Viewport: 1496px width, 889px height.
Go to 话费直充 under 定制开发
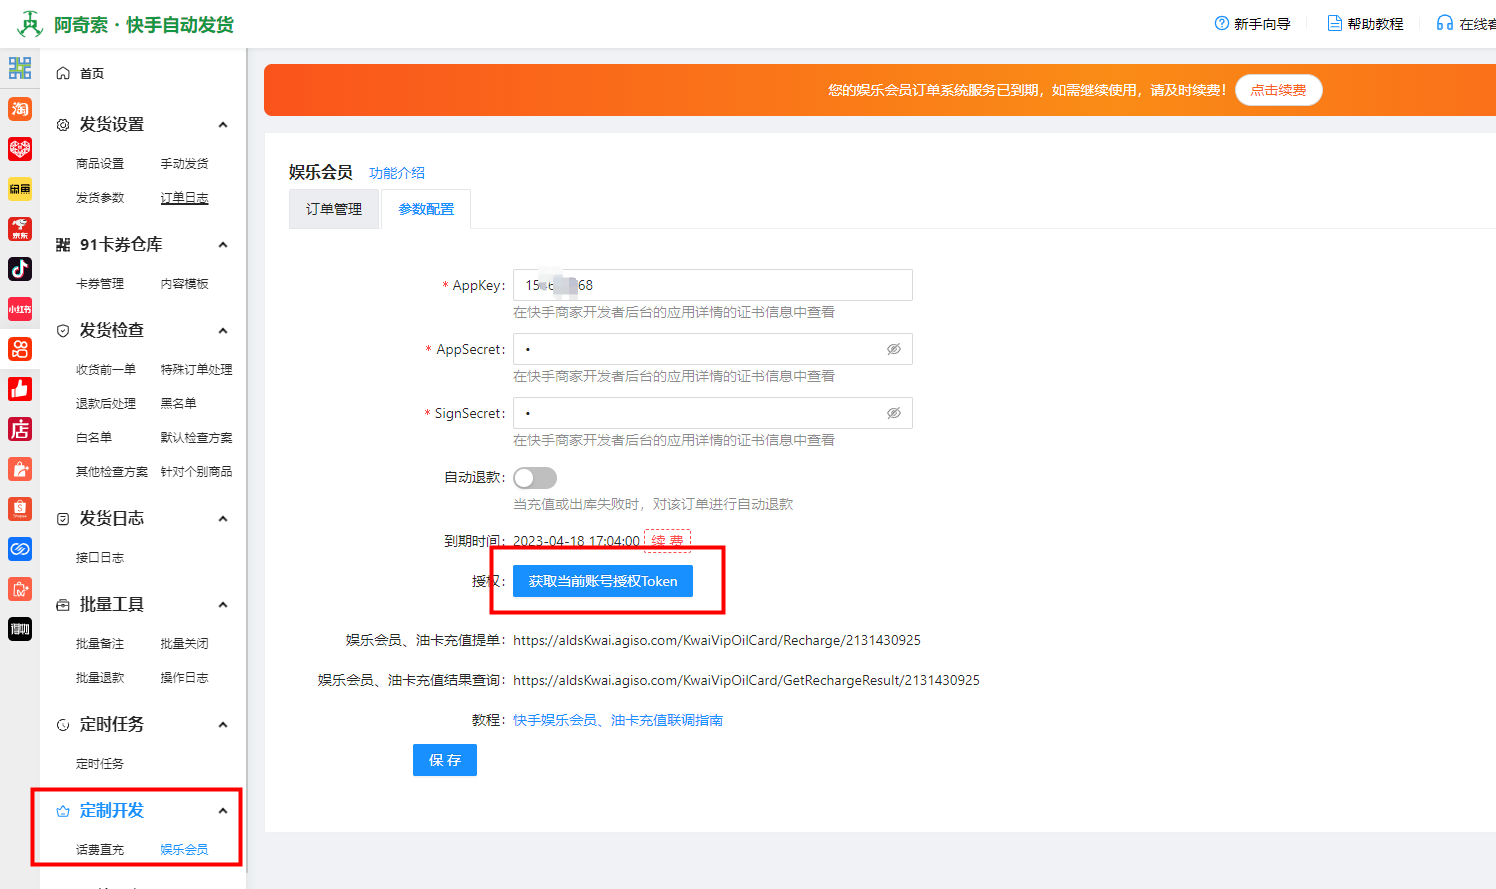point(100,850)
